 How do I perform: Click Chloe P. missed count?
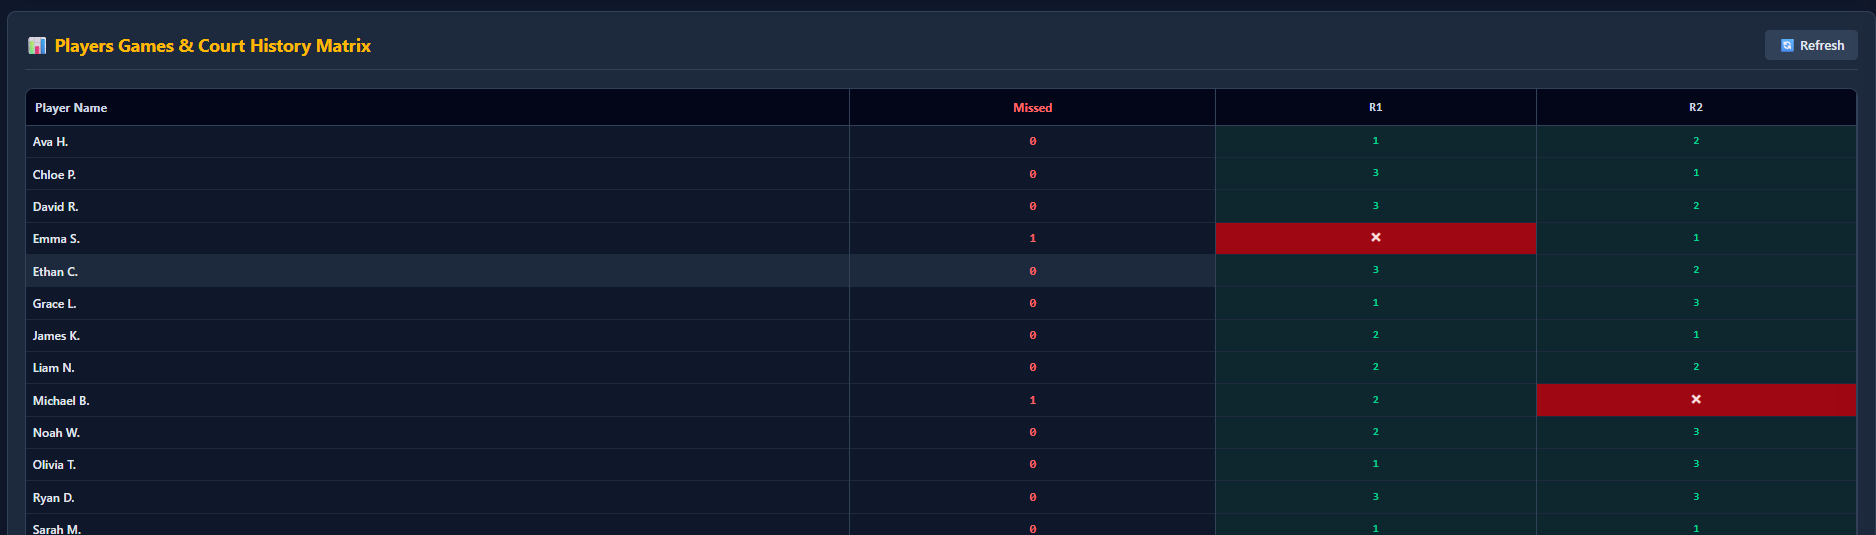pos(1033,173)
